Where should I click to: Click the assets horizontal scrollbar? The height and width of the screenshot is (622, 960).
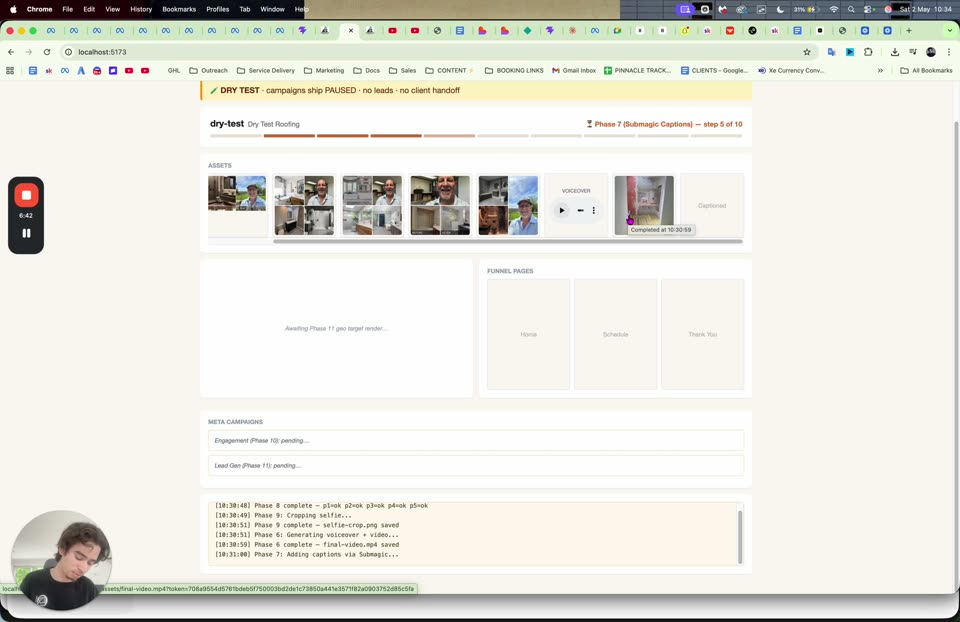(x=508, y=241)
